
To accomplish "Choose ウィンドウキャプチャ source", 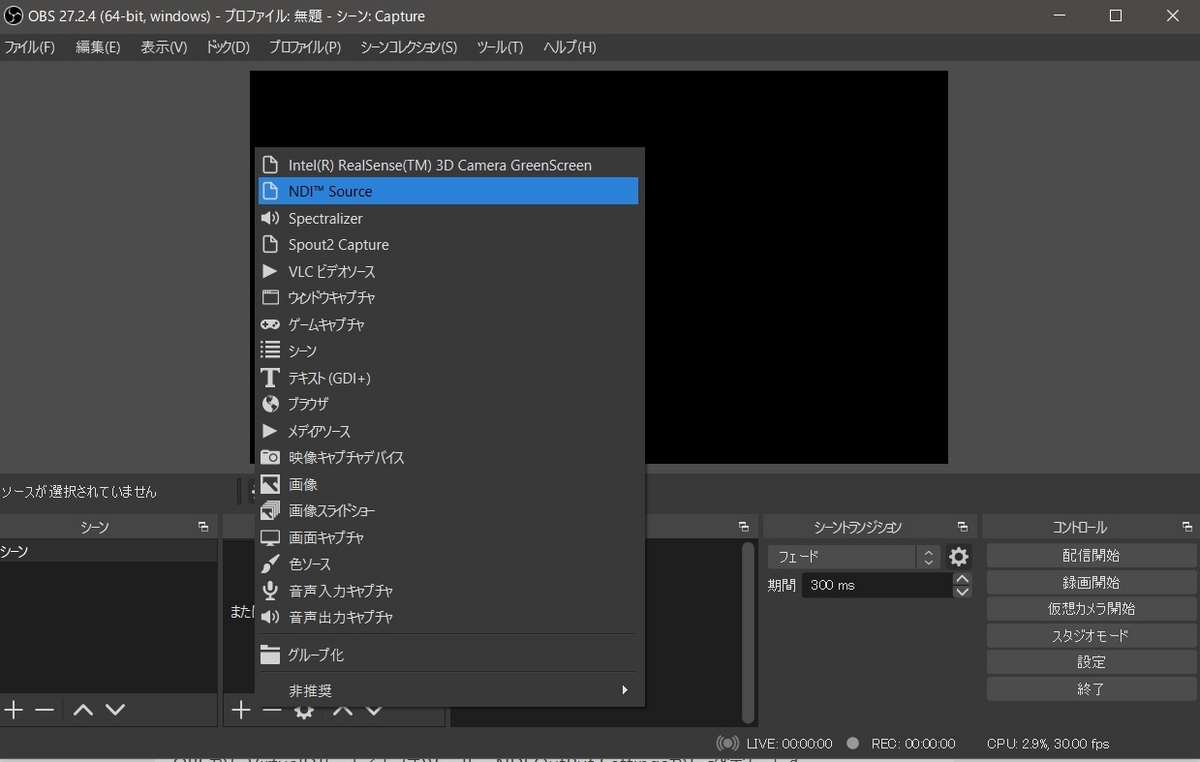I will [448, 297].
